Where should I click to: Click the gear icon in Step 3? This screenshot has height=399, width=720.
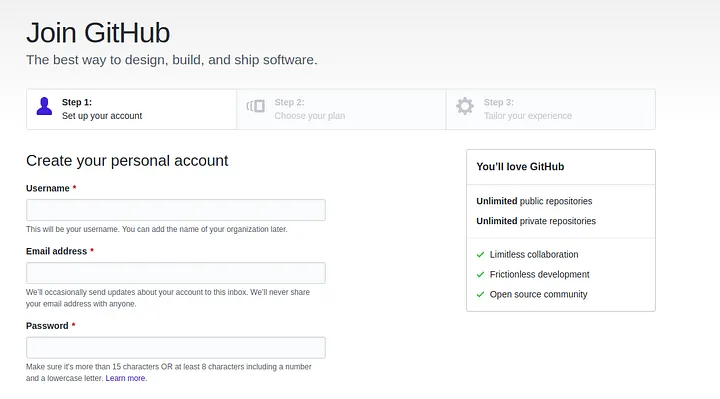tap(465, 106)
